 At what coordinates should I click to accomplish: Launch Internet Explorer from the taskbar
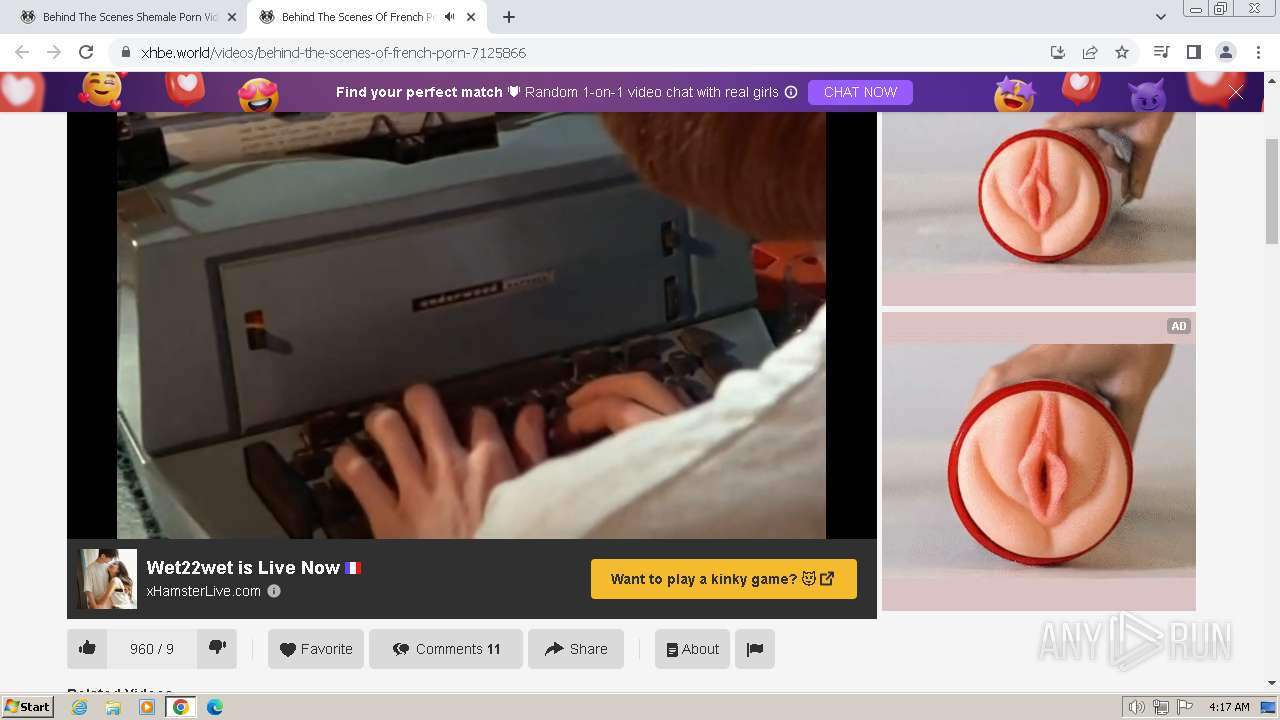tap(79, 707)
